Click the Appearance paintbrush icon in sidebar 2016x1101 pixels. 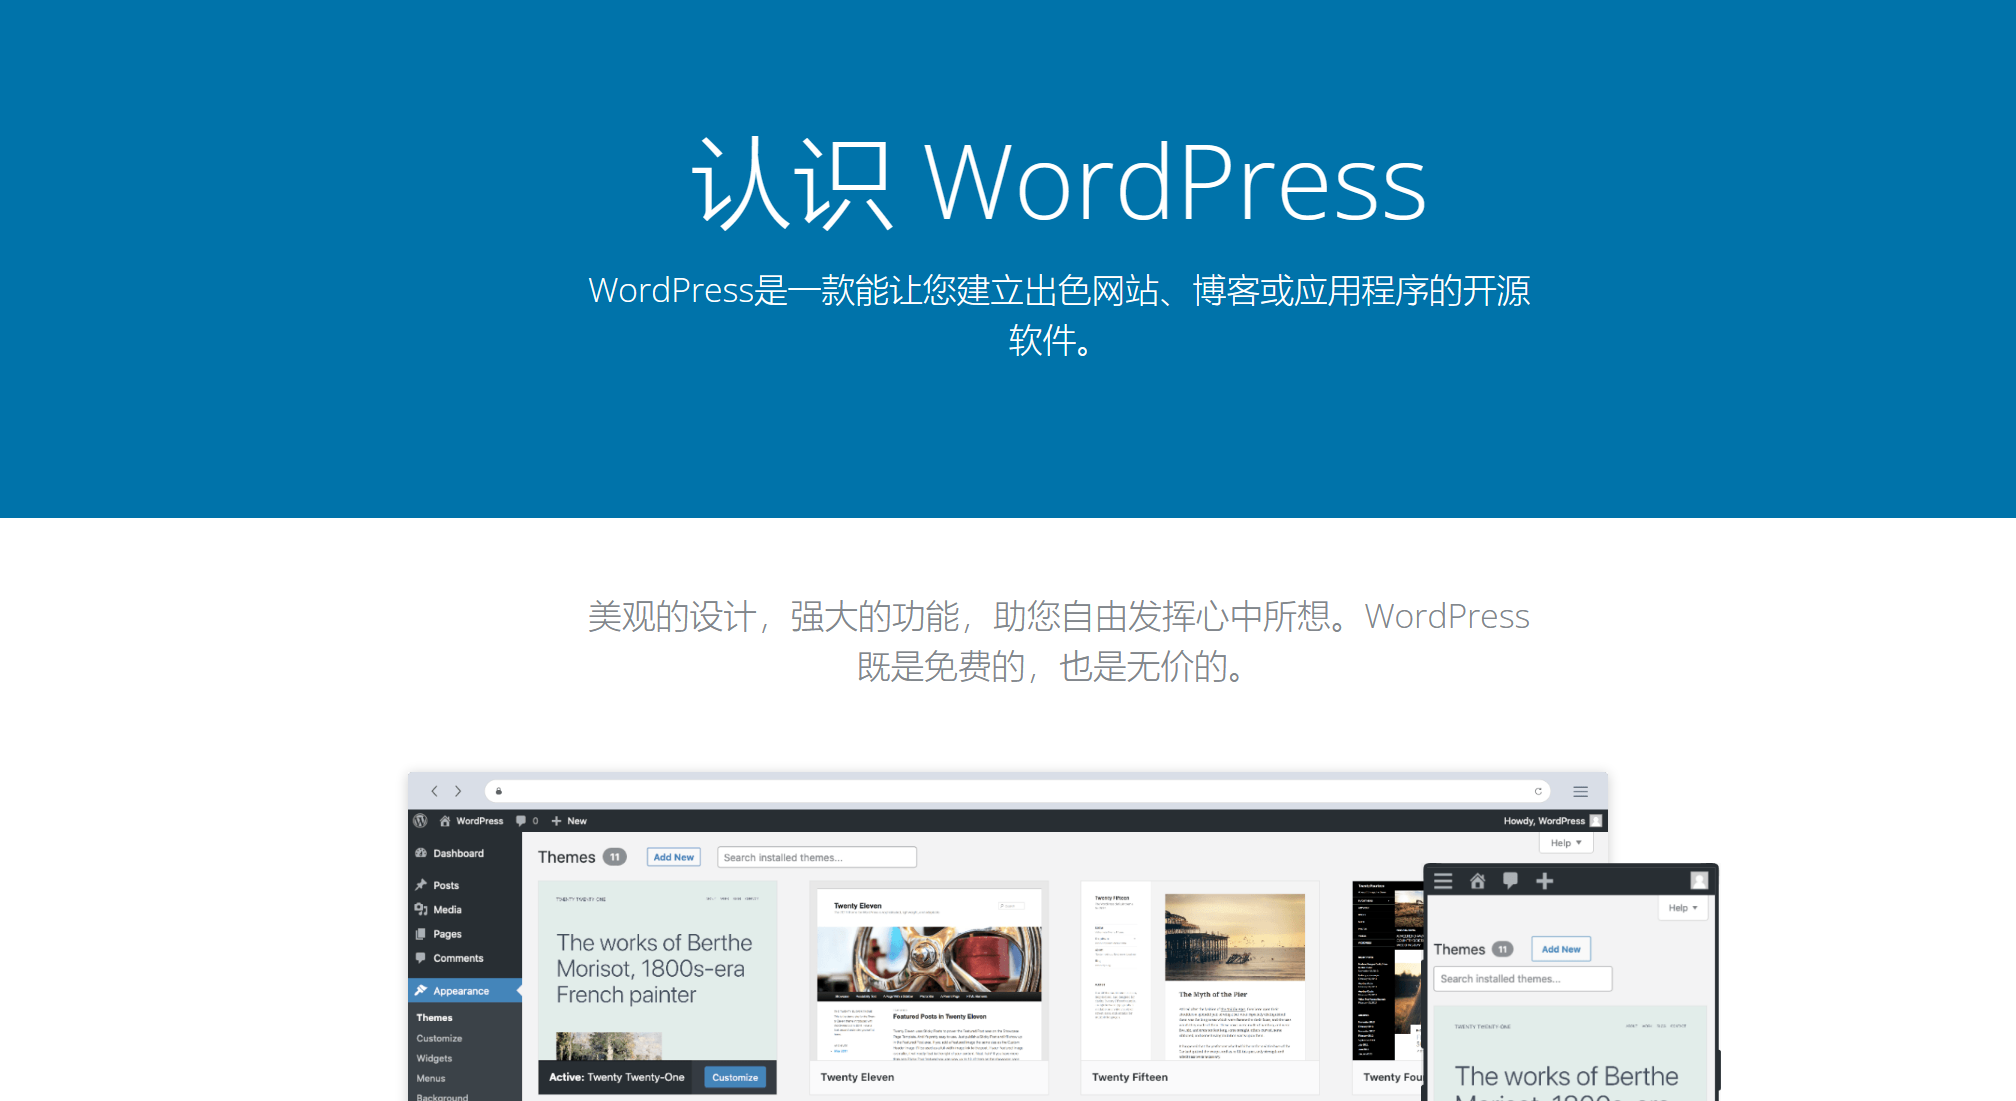point(421,991)
